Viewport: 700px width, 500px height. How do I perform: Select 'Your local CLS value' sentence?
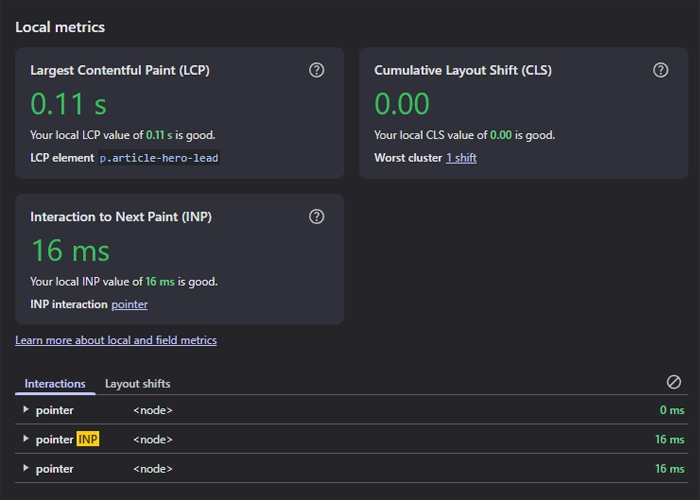click(465, 135)
